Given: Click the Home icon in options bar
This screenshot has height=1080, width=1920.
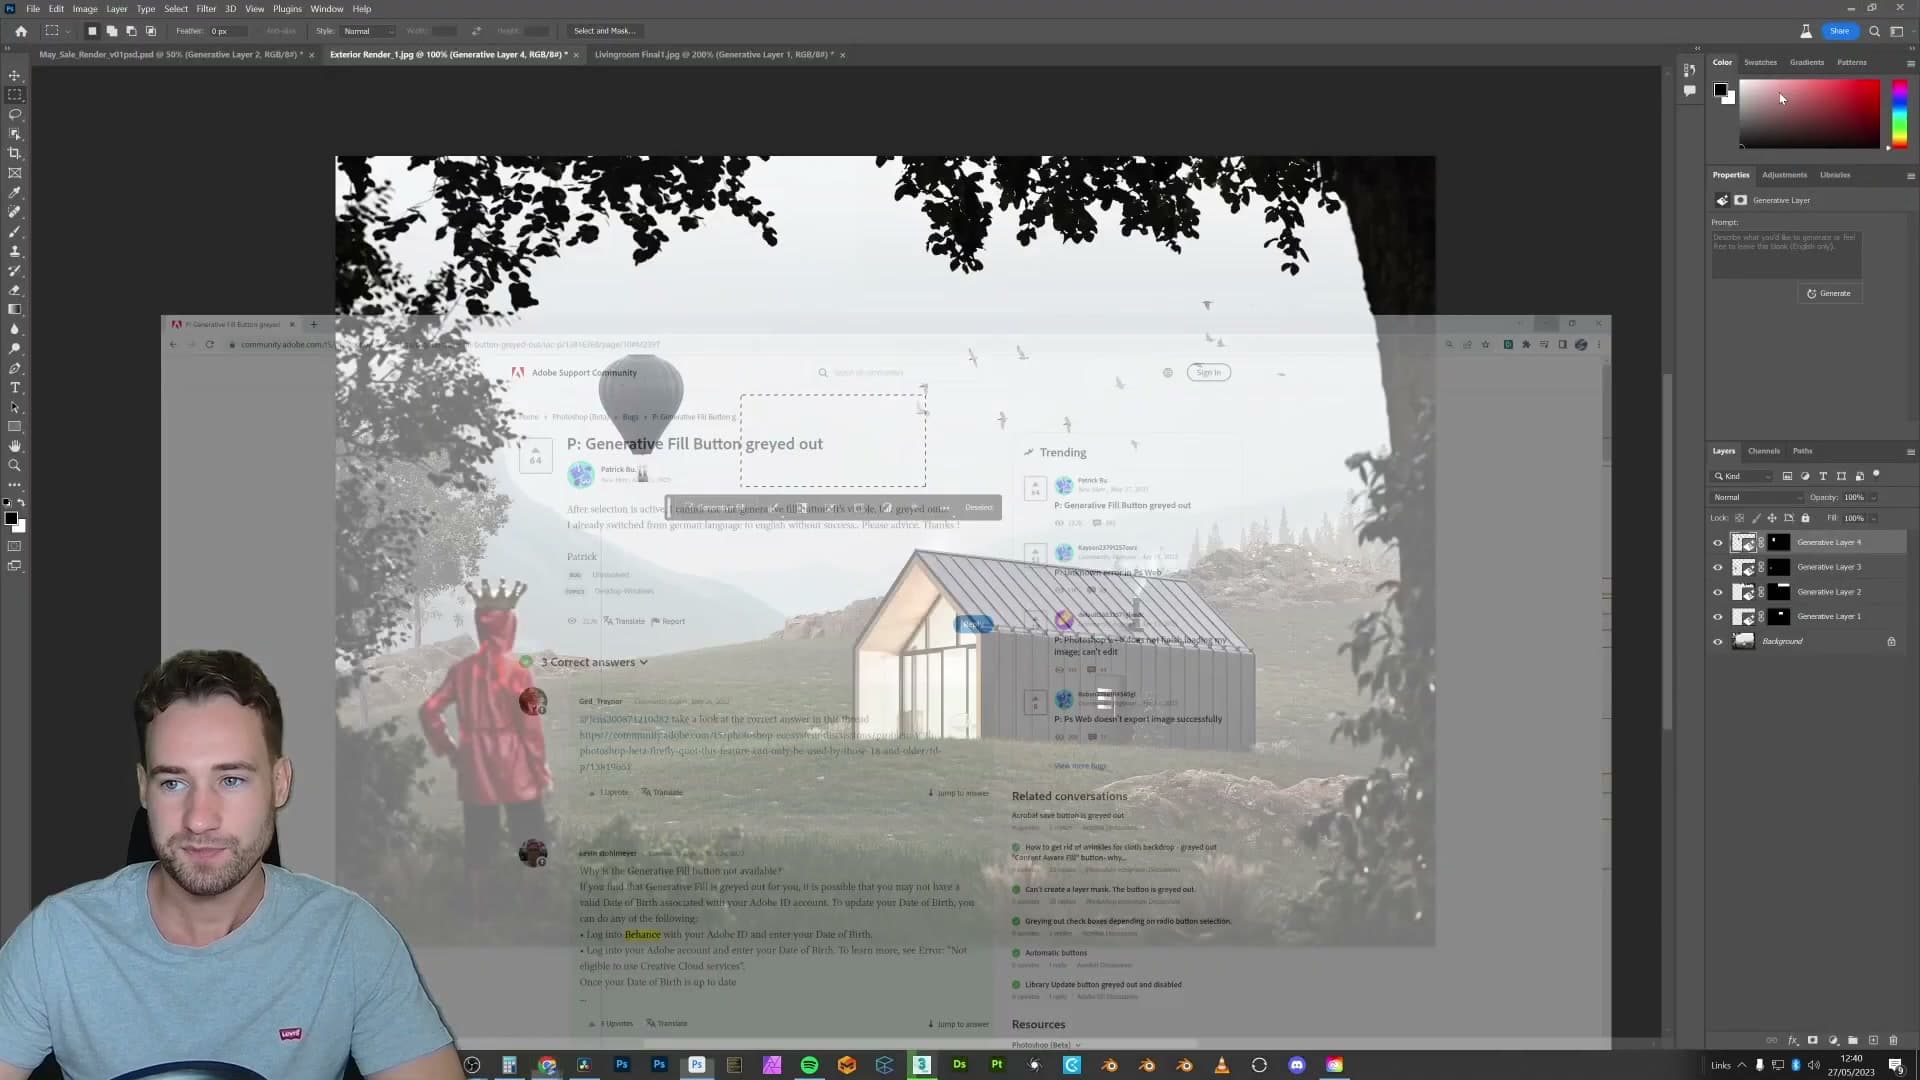Looking at the screenshot, I should (x=21, y=31).
